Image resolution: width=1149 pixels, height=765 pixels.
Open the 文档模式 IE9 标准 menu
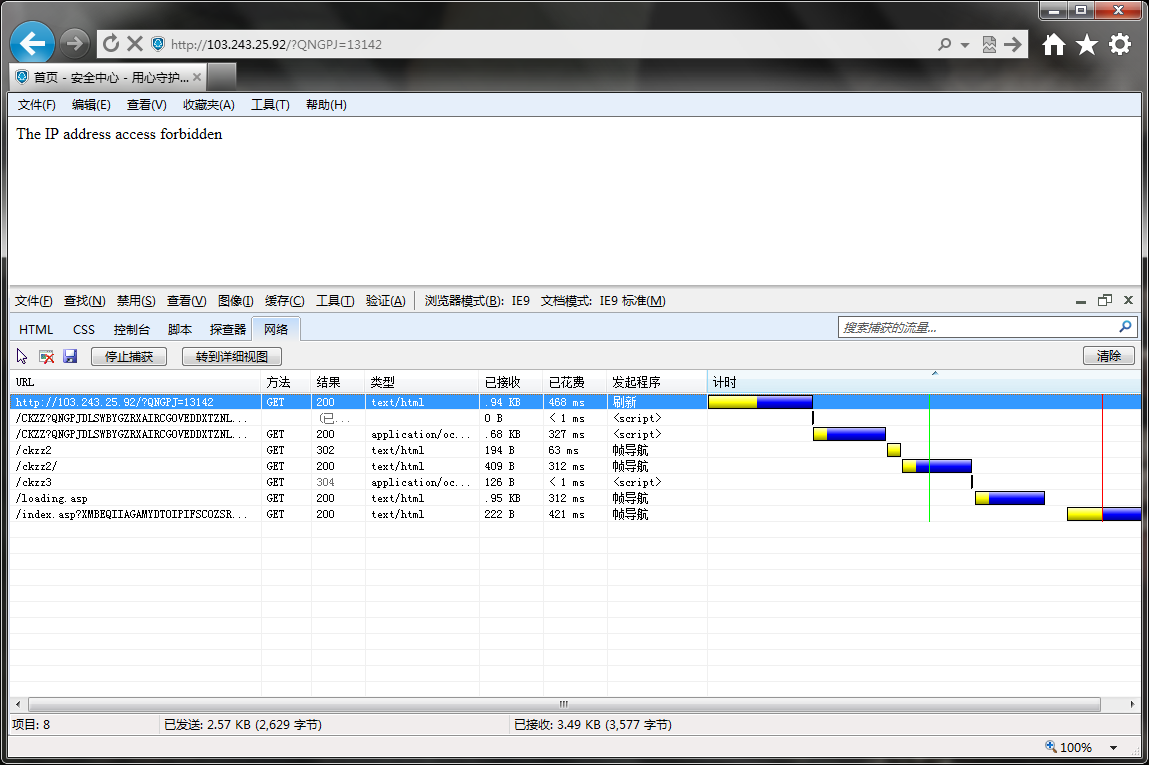pos(603,301)
